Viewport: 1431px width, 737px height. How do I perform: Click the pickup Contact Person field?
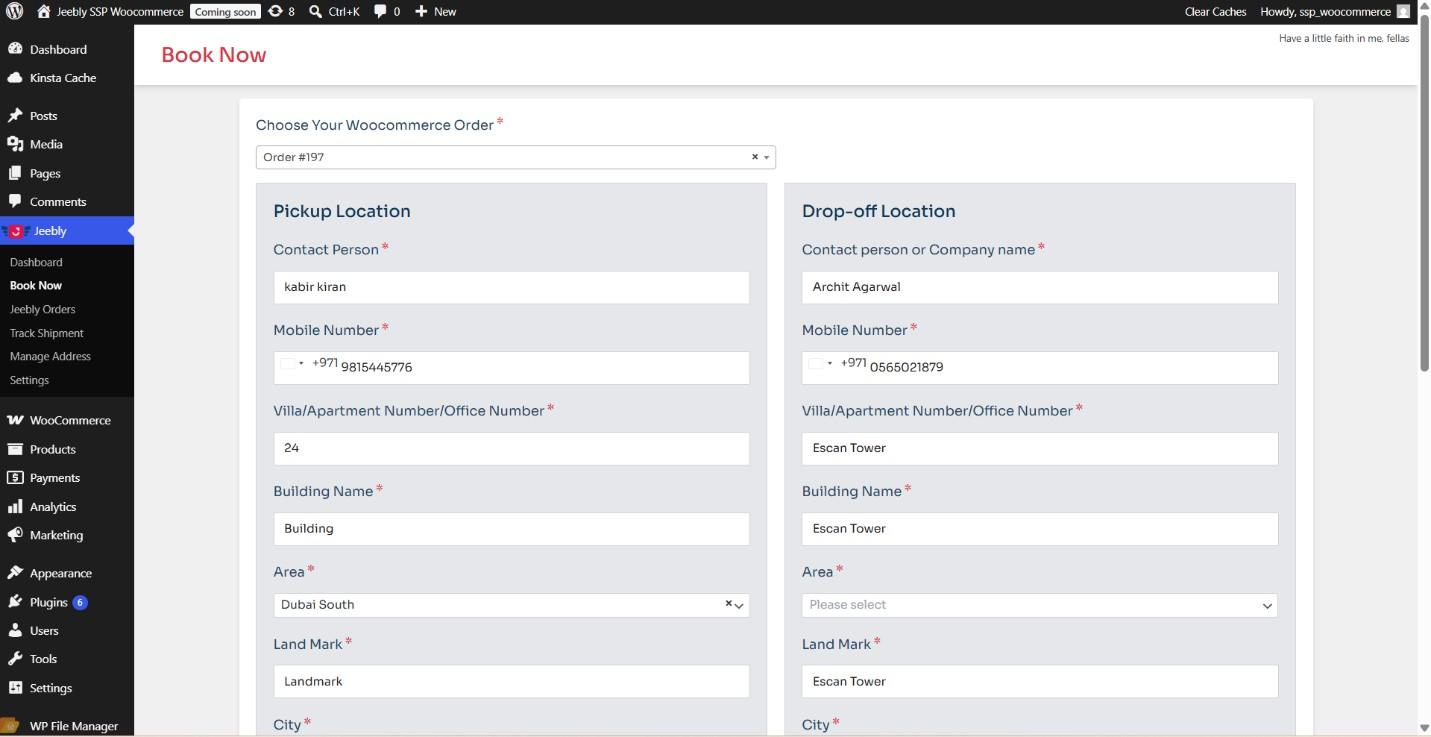point(511,287)
